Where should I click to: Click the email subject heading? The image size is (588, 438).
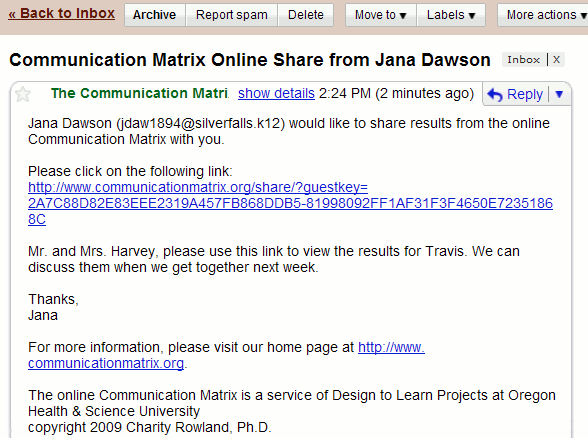click(250, 60)
